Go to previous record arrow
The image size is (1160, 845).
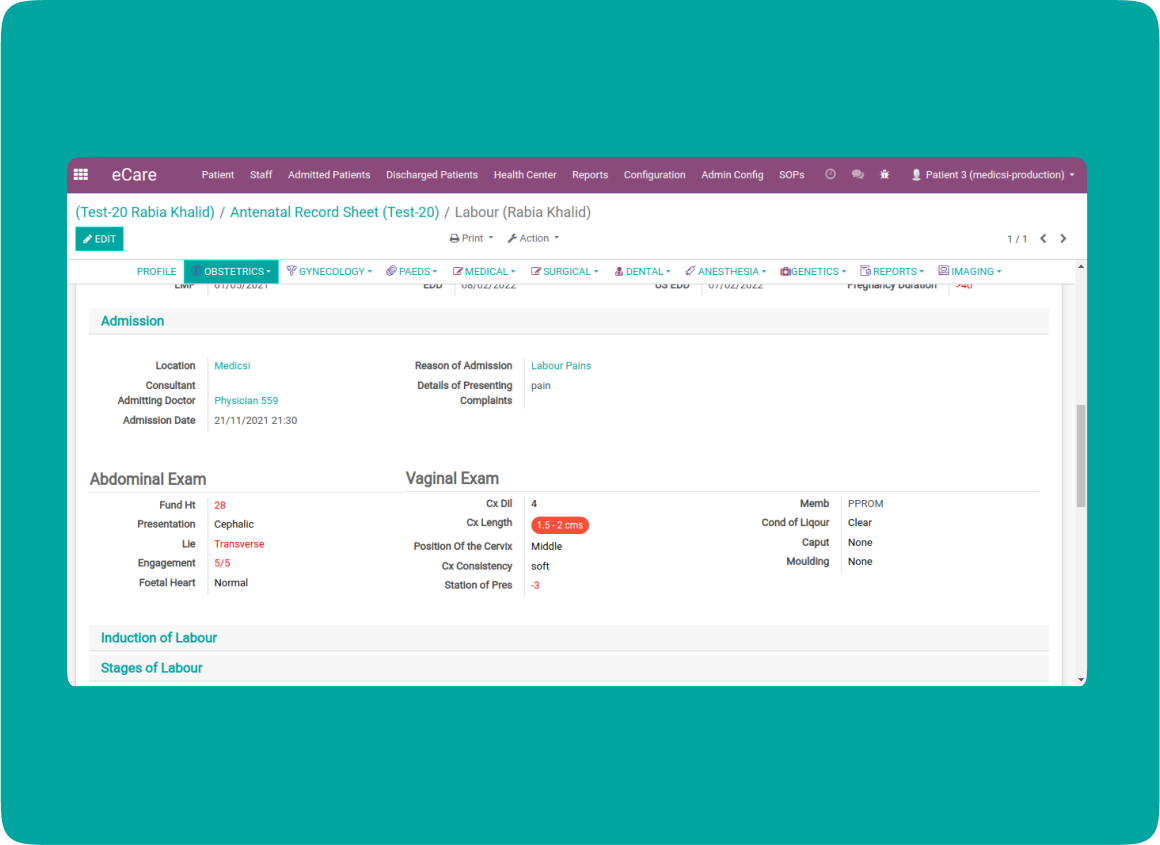tap(1043, 239)
